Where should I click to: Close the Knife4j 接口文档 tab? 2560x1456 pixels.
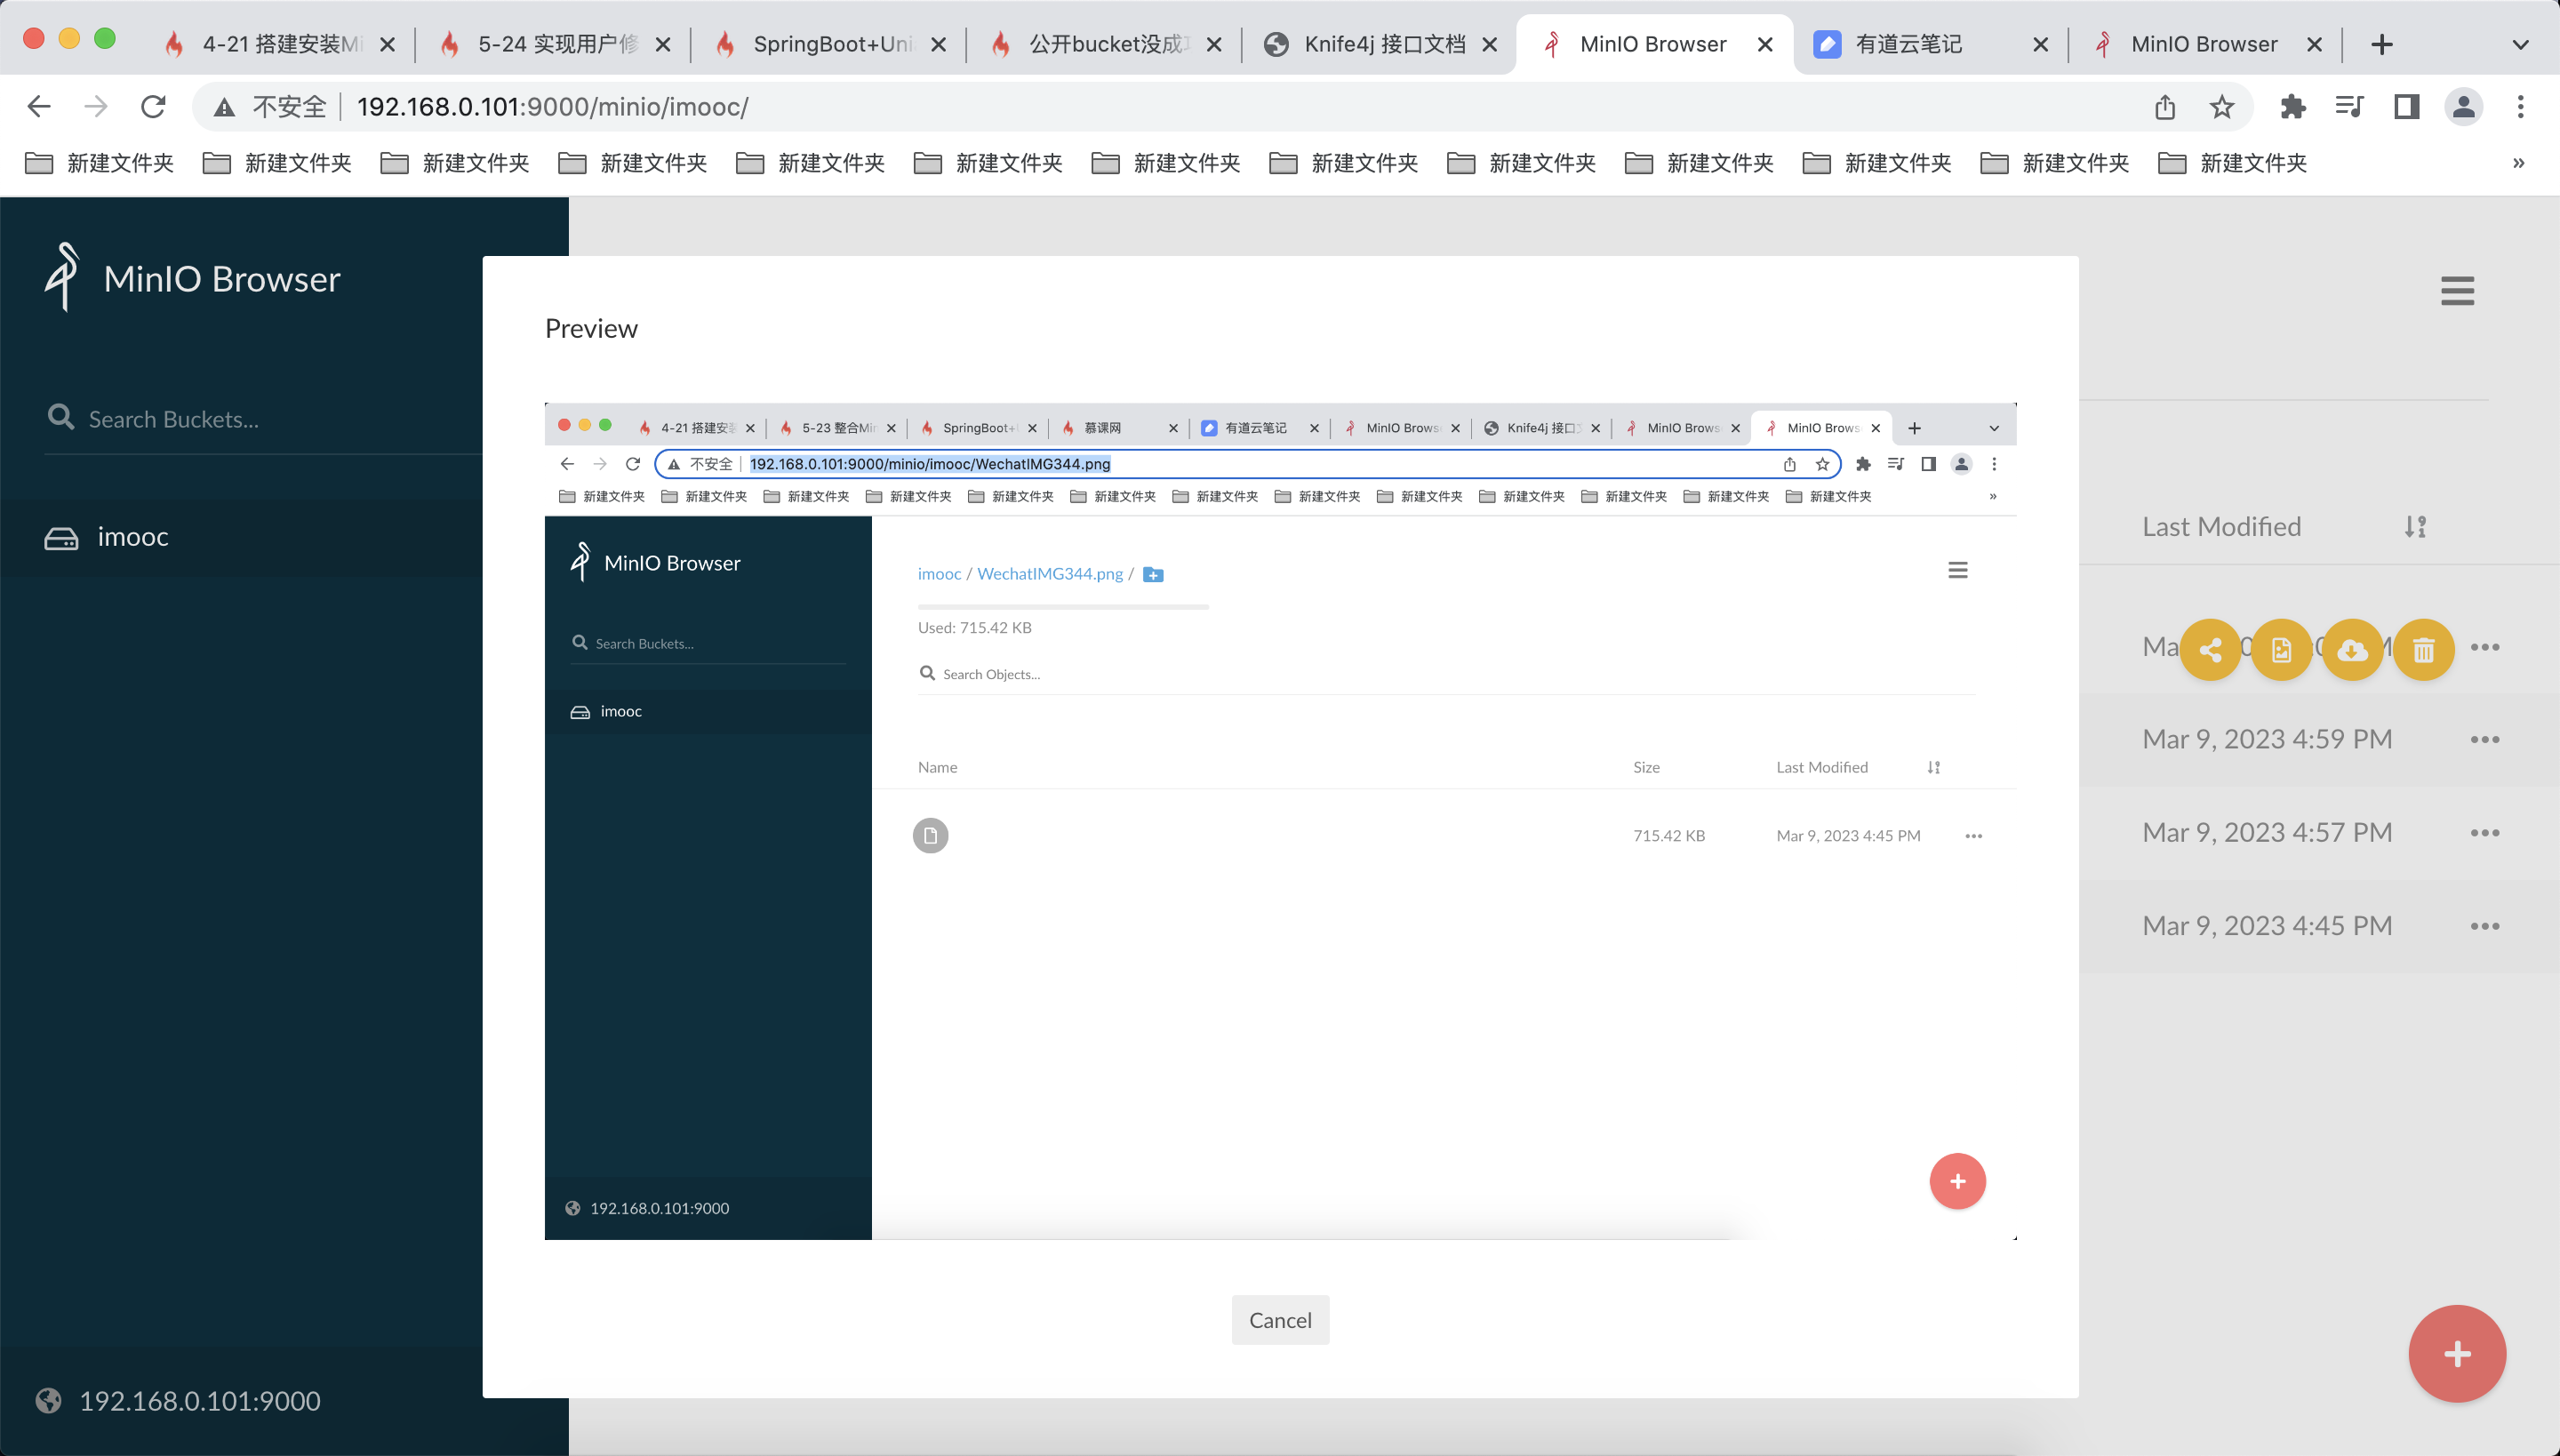(1489, 44)
